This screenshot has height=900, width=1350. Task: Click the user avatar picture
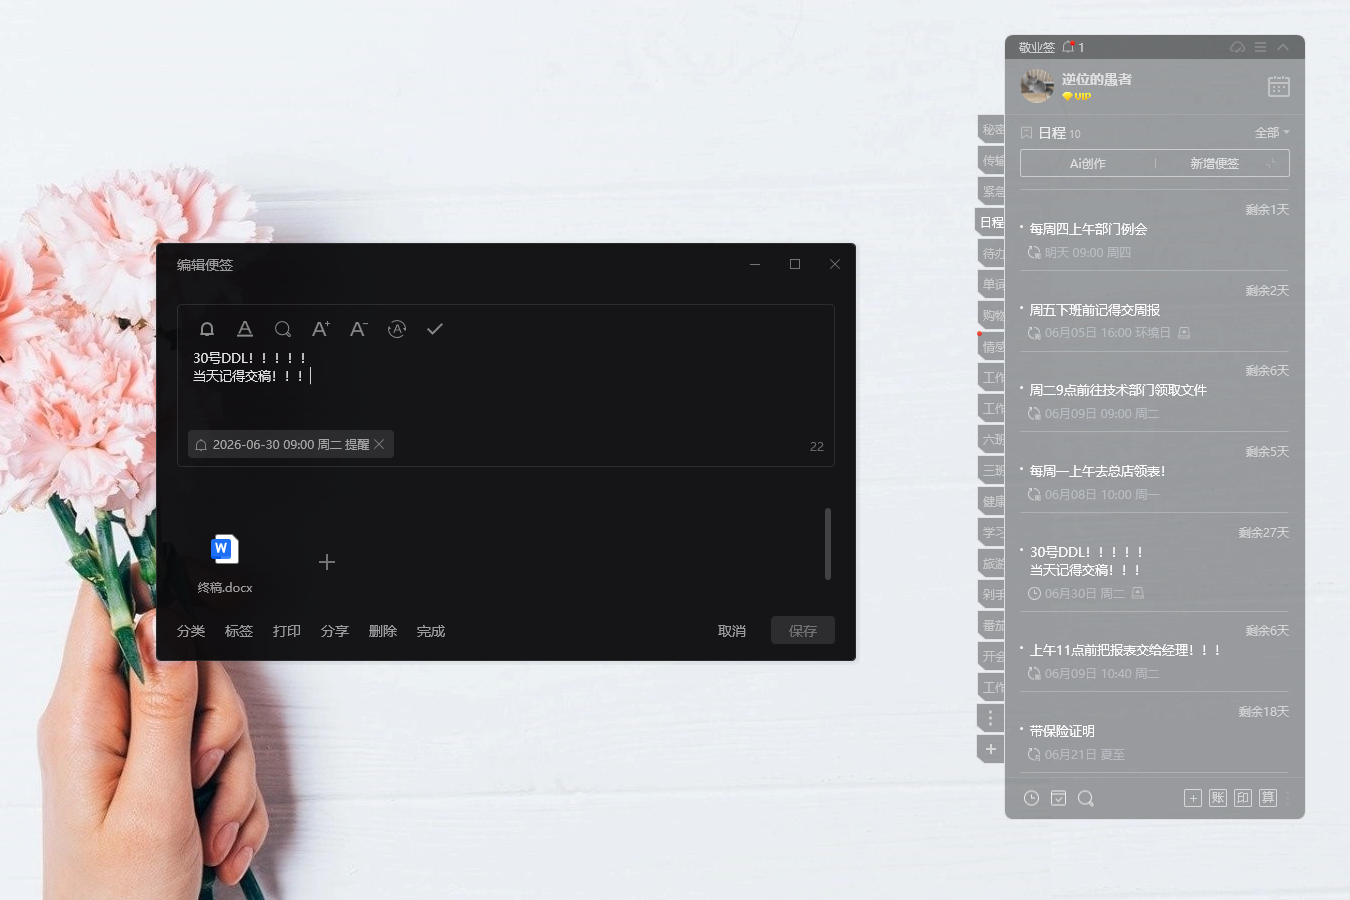pyautogui.click(x=1037, y=86)
